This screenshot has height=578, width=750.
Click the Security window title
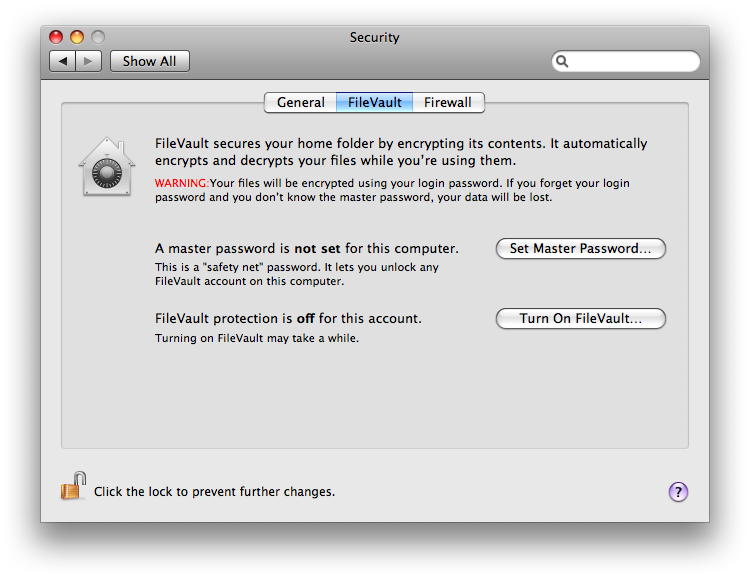tap(375, 37)
